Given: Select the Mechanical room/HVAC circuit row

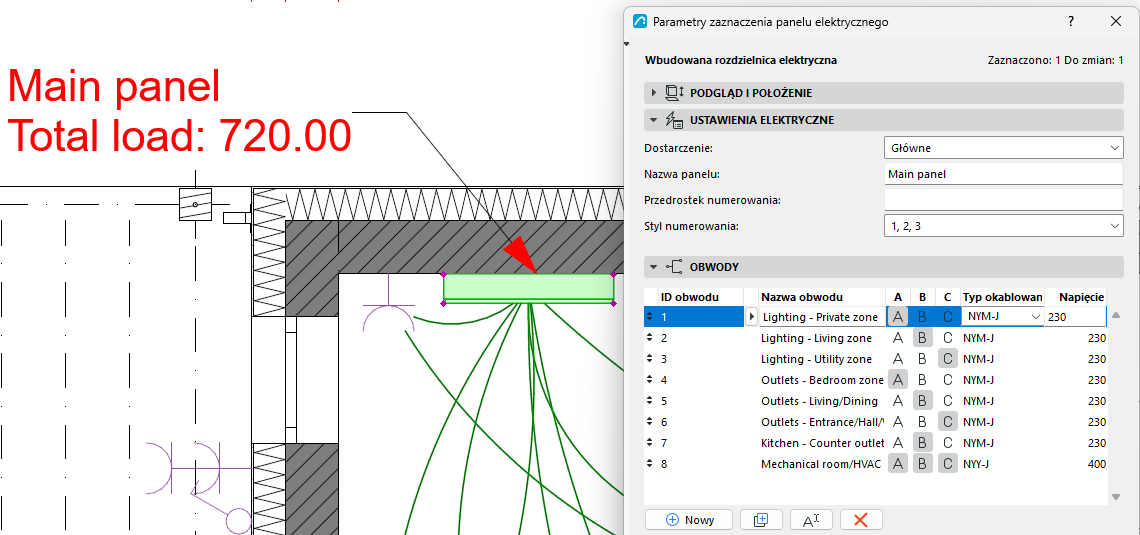Looking at the screenshot, I should tap(875, 464).
